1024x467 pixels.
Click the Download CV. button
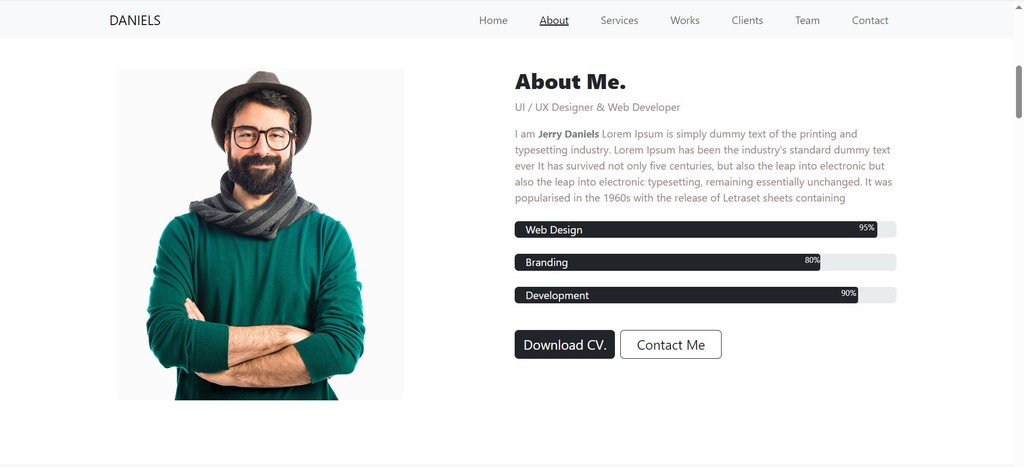pos(565,344)
